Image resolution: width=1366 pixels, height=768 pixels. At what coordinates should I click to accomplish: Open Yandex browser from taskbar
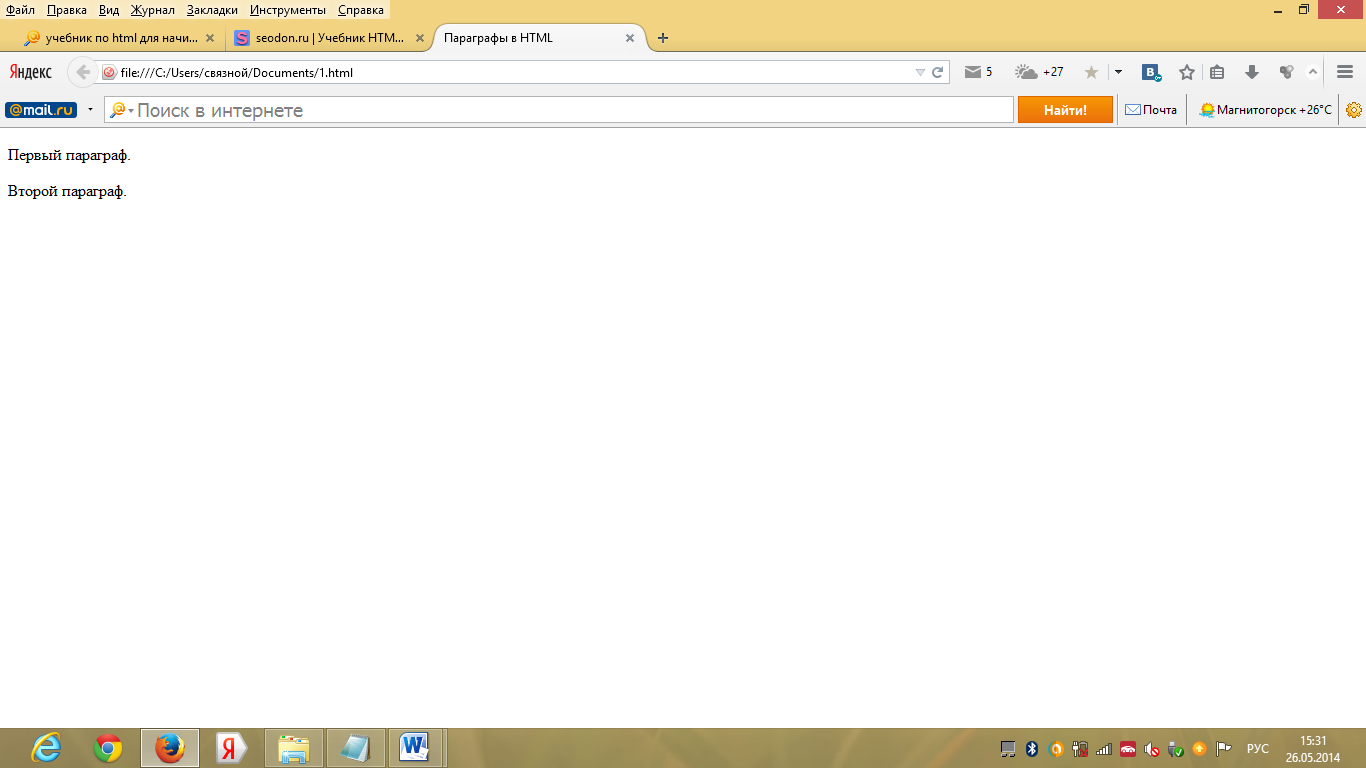pos(232,748)
